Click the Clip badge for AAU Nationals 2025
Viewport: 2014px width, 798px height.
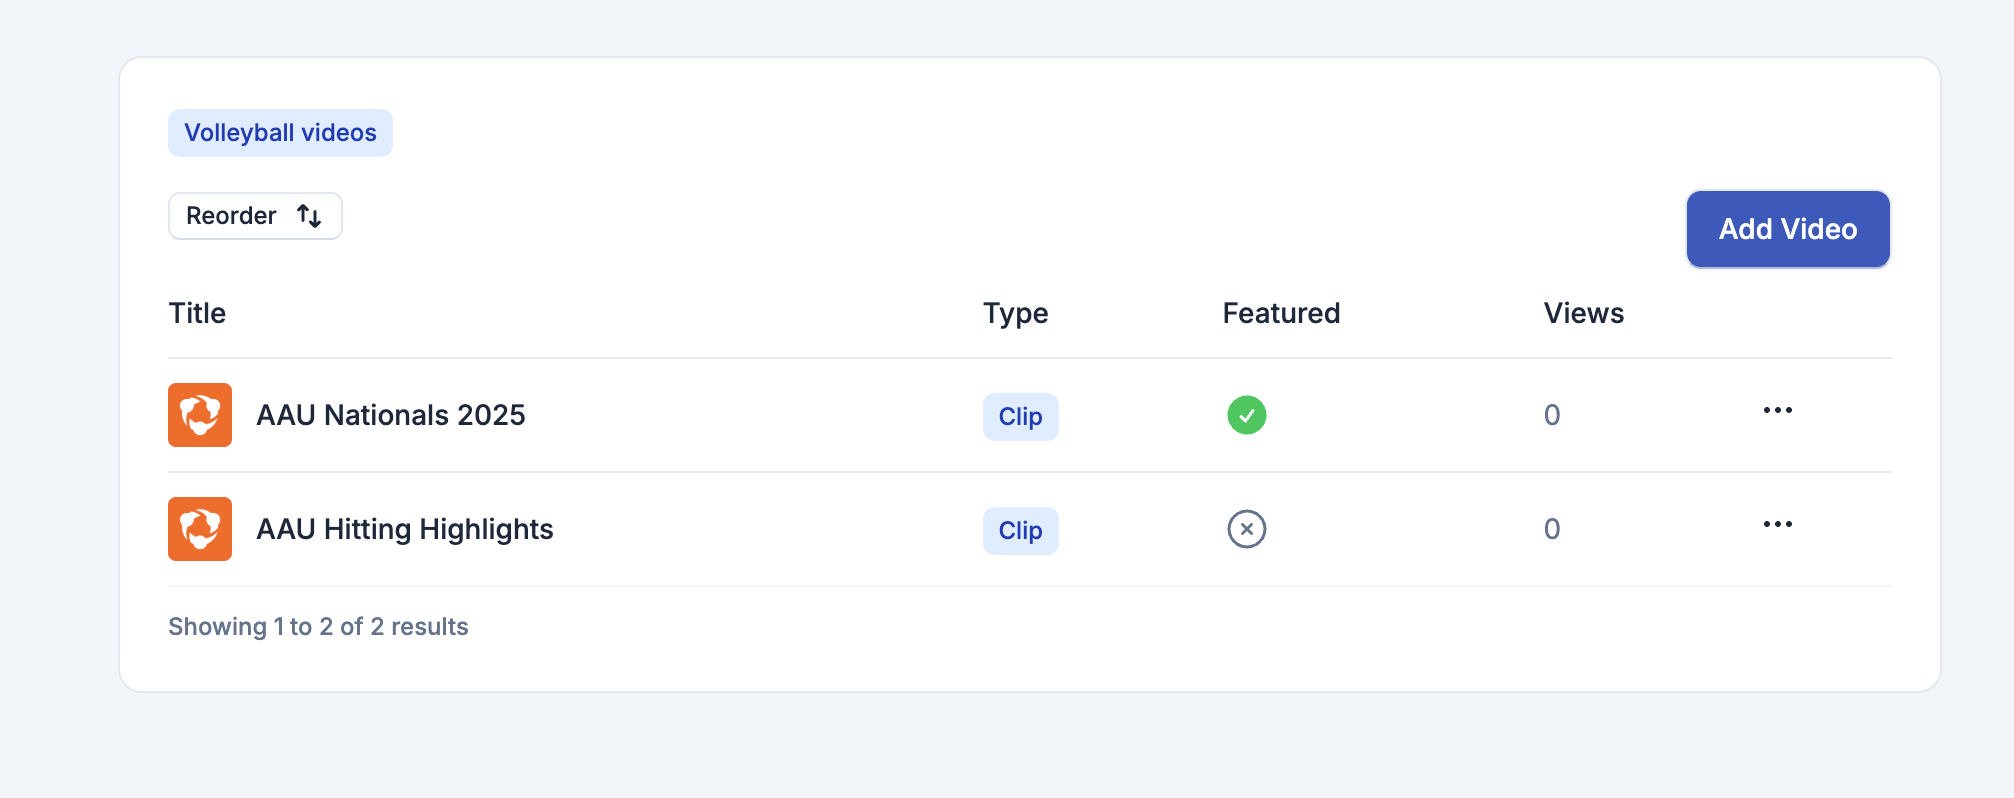point(1020,417)
